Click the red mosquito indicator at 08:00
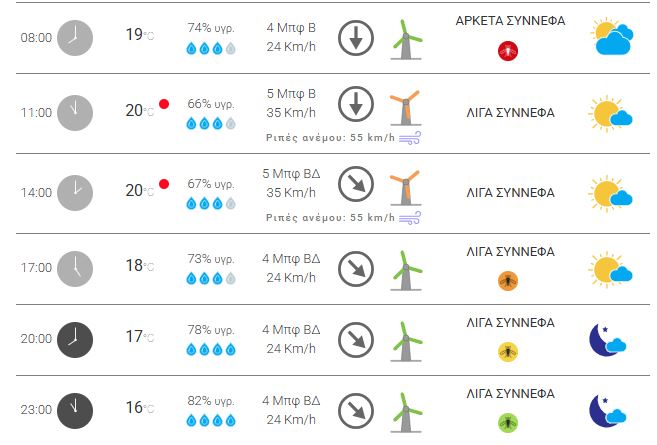 pyautogui.click(x=508, y=51)
